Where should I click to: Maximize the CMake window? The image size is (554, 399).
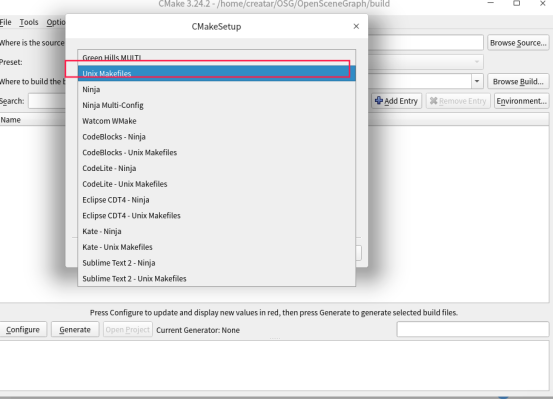pos(517,3)
